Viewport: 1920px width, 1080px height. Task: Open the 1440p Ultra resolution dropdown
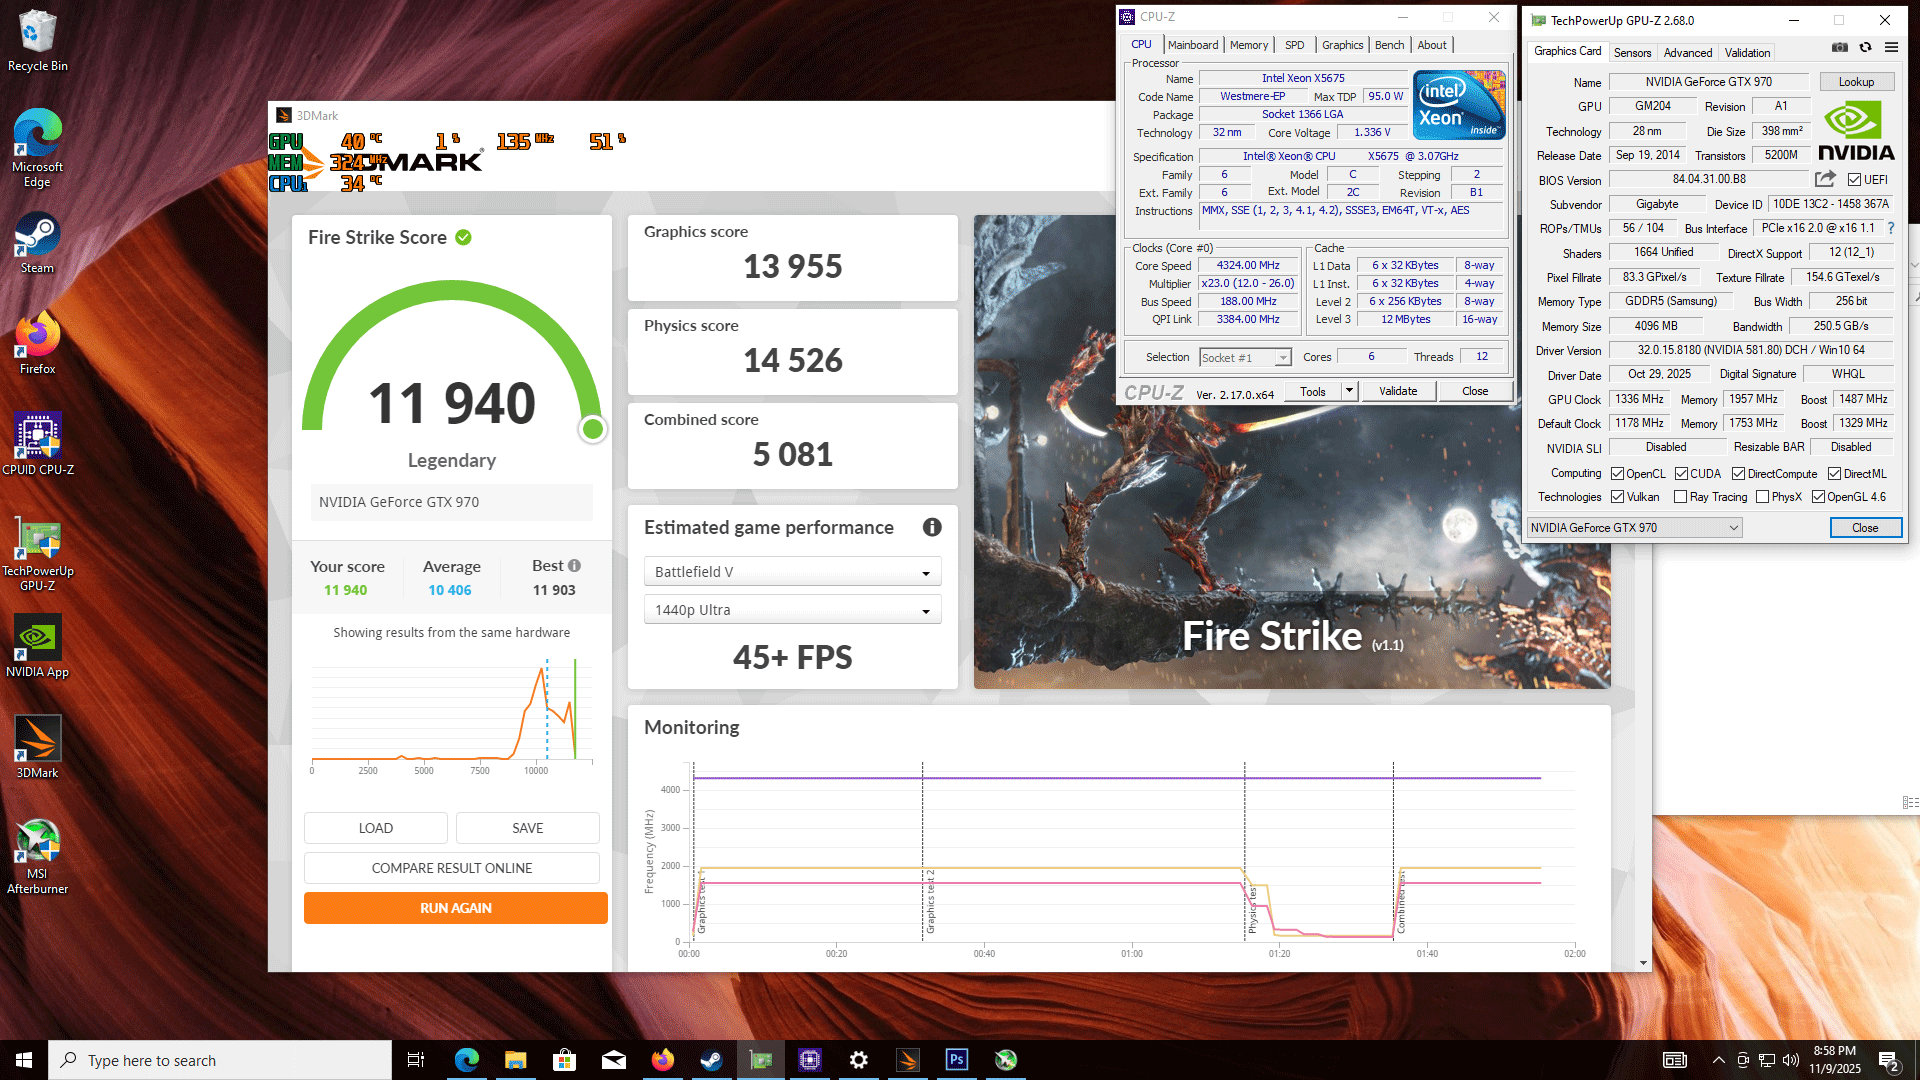point(792,610)
